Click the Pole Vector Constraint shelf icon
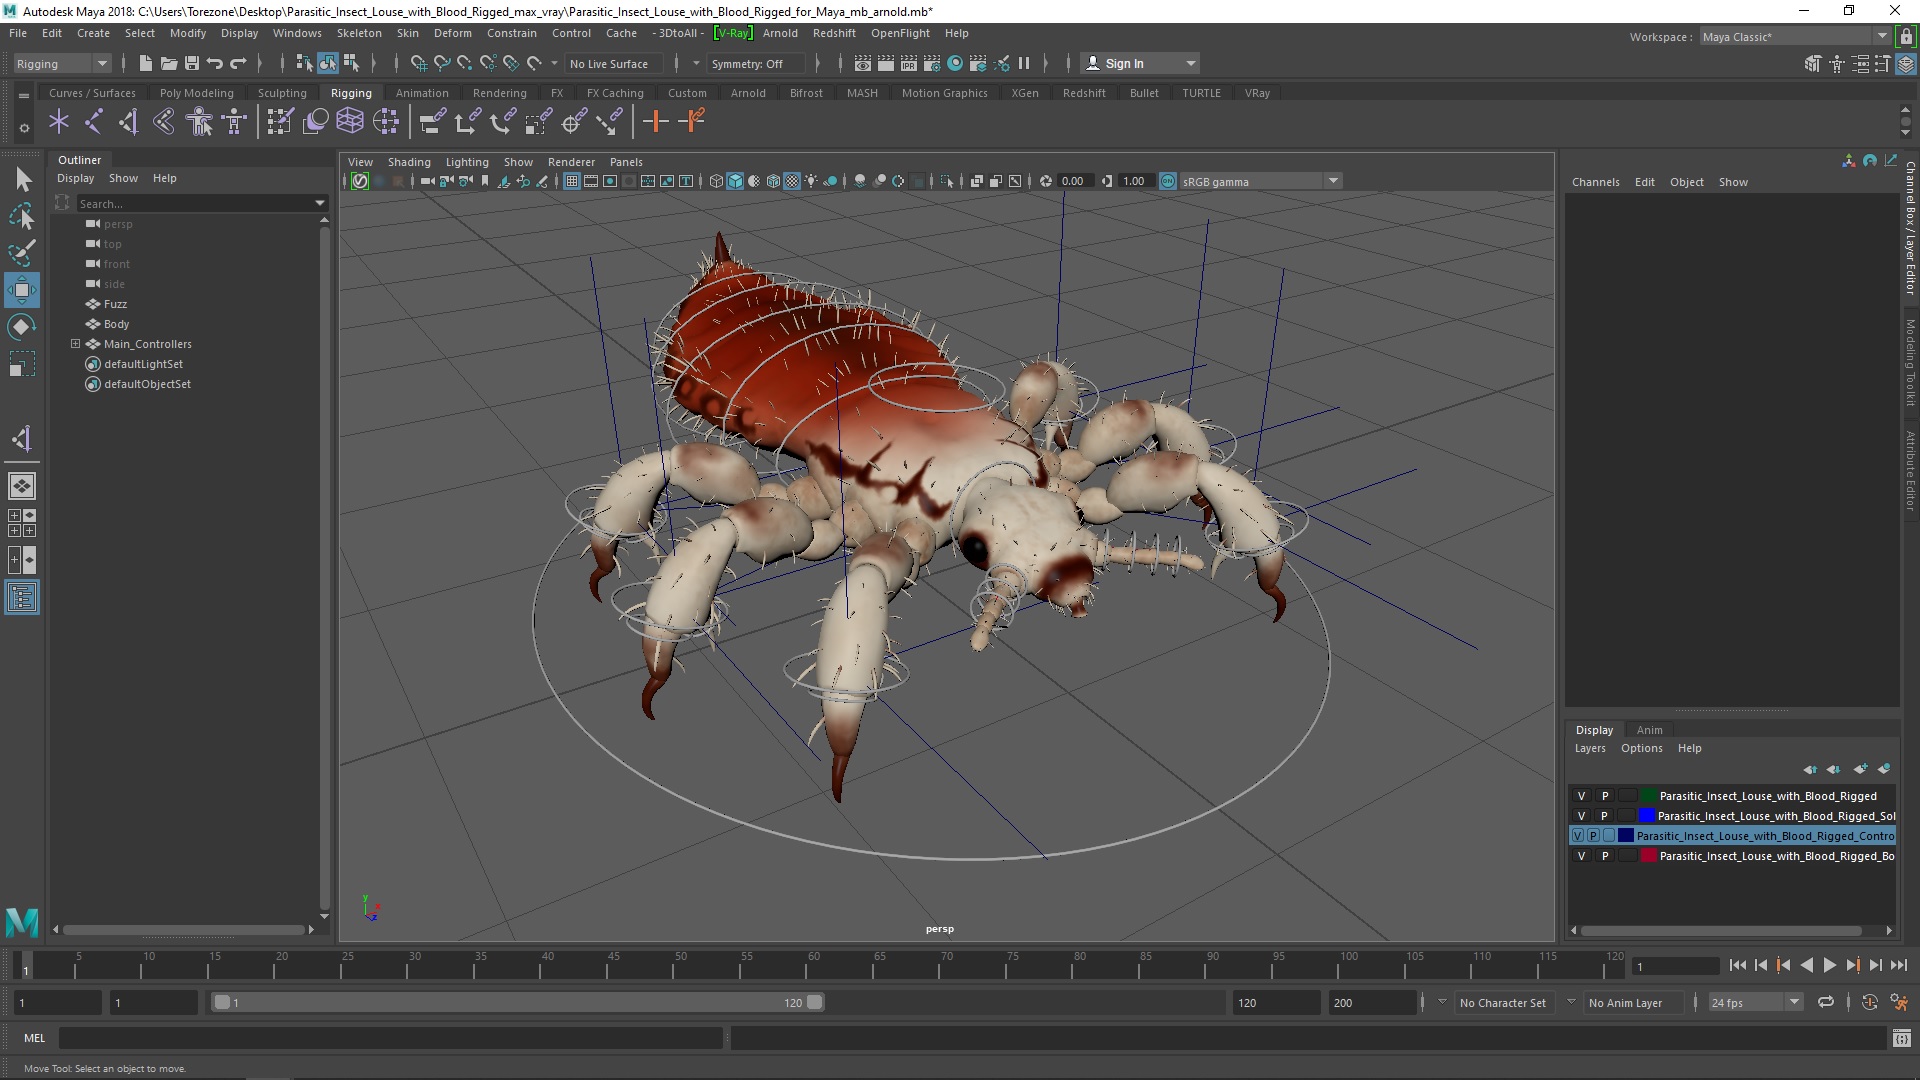 tap(609, 122)
